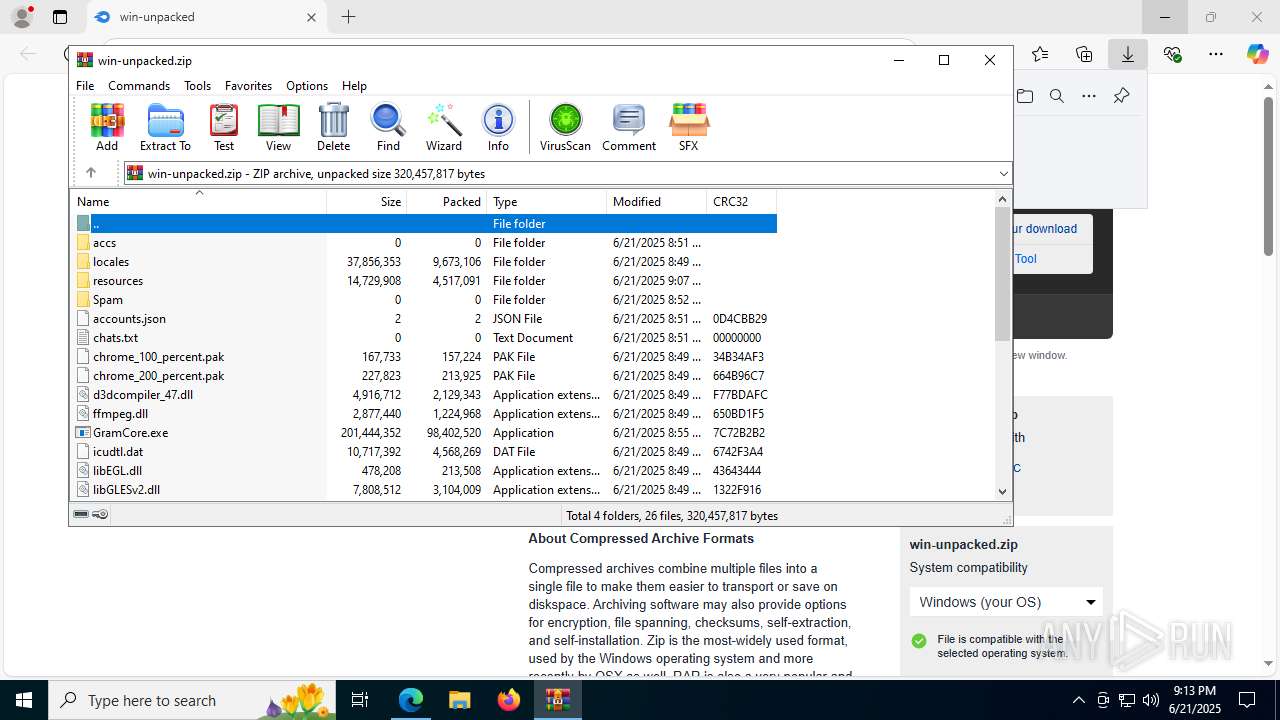Open Edge tab actions menu icon
Screen dimensions: 1280x720
[x=60, y=17]
